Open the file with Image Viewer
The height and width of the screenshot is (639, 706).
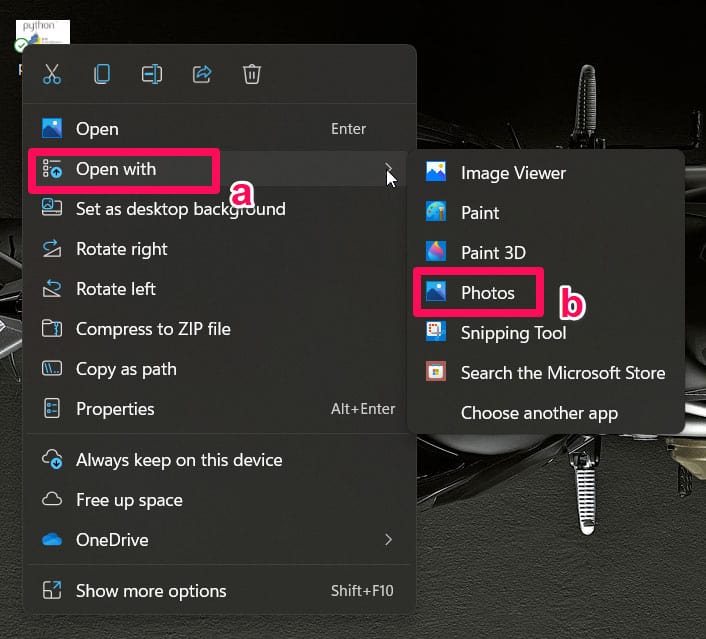pyautogui.click(x=546, y=173)
